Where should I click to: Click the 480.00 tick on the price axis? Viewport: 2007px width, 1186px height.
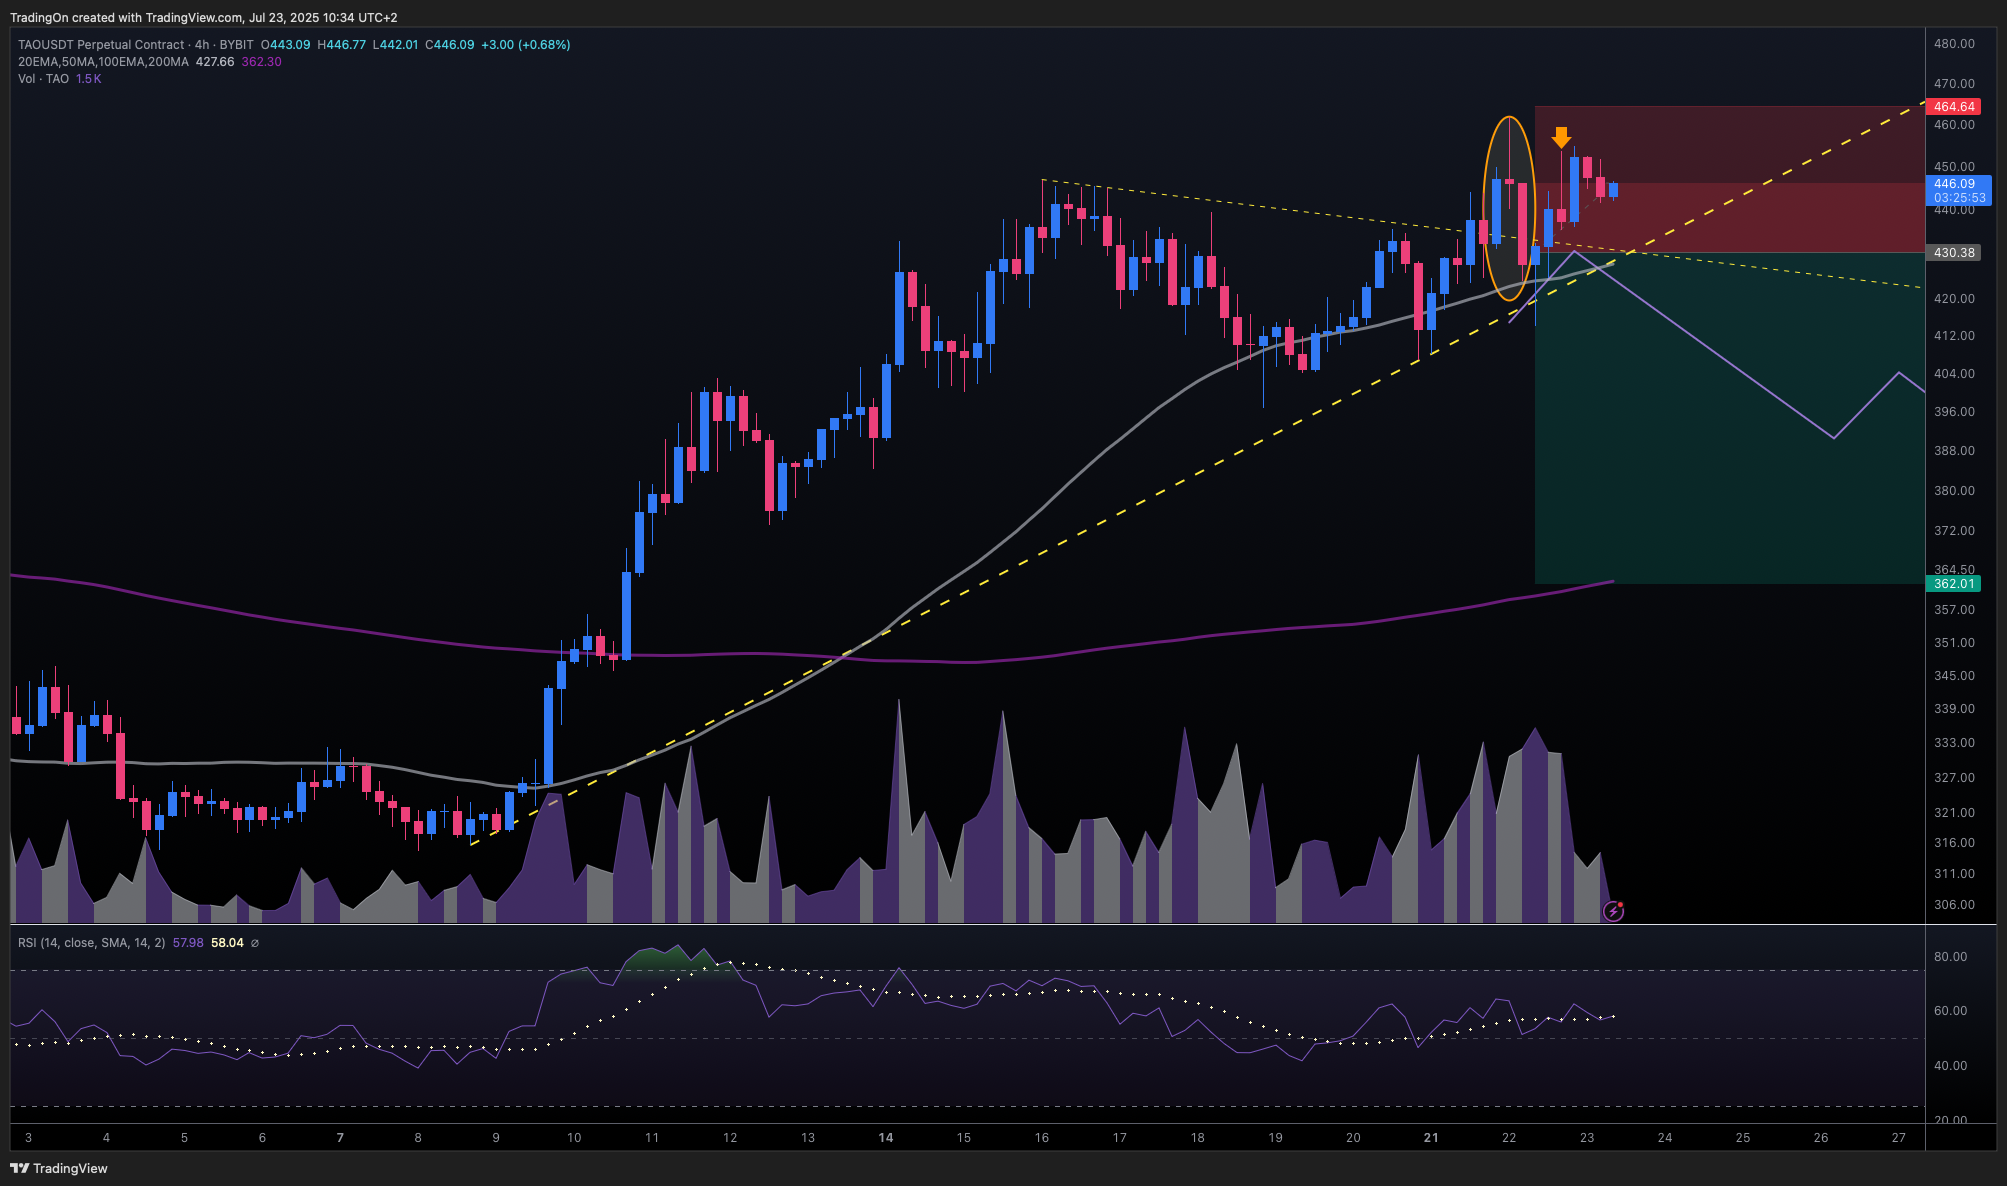1954,44
